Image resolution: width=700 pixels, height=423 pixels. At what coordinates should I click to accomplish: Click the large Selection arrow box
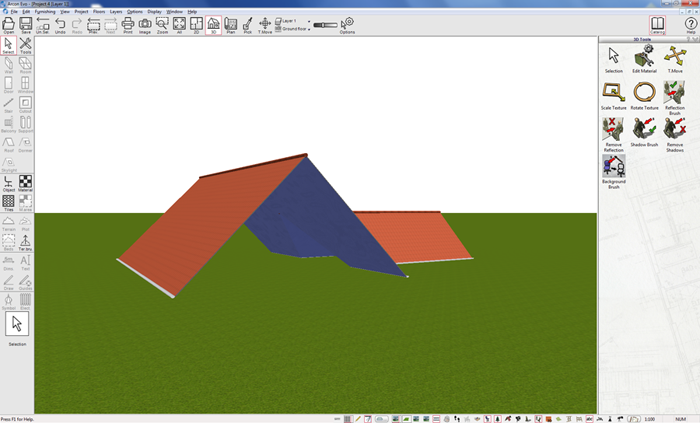click(17, 323)
